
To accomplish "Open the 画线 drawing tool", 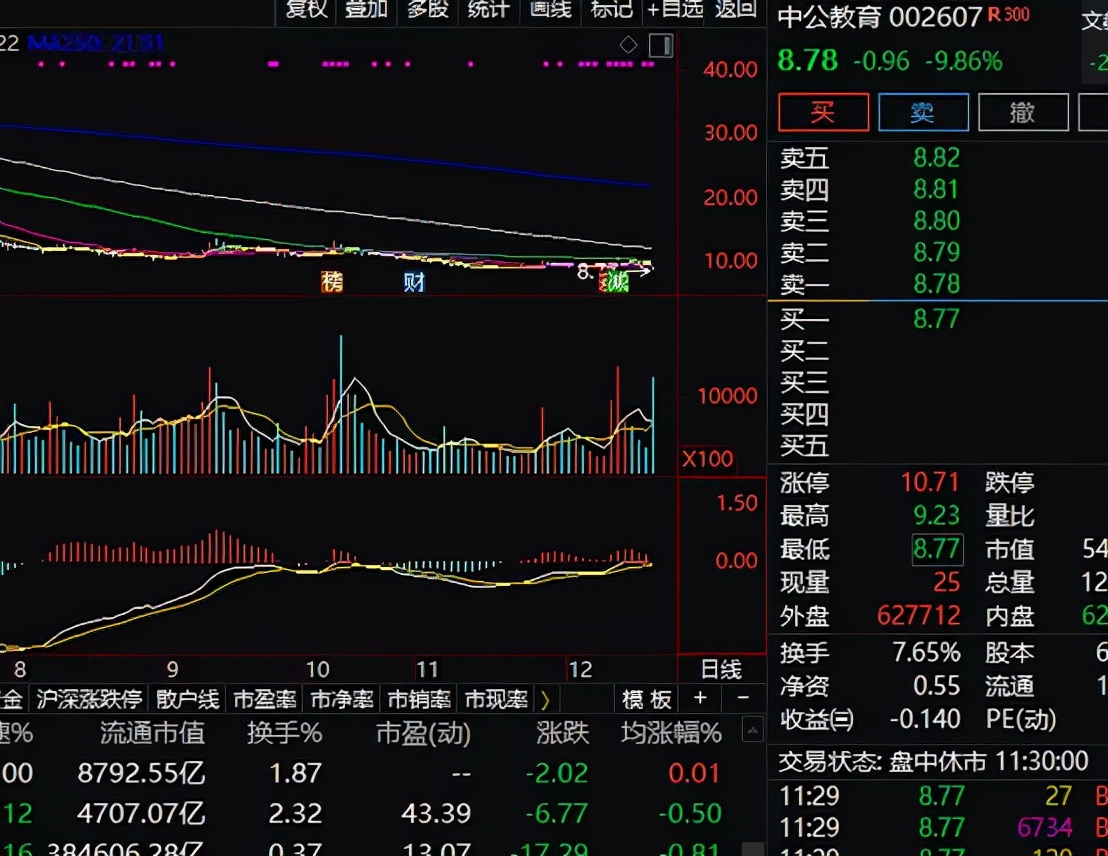I will coord(550,10).
